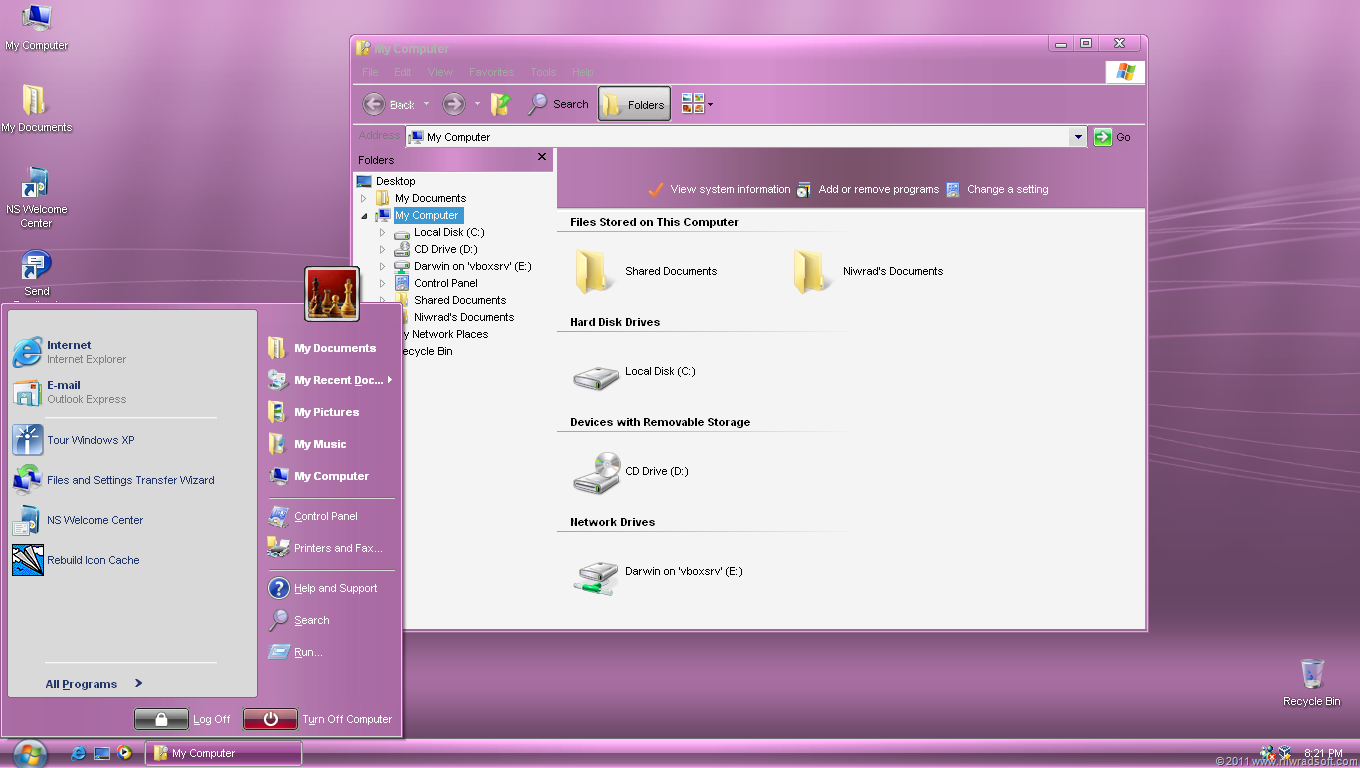
Task: Click View system information link
Action: pos(719,189)
